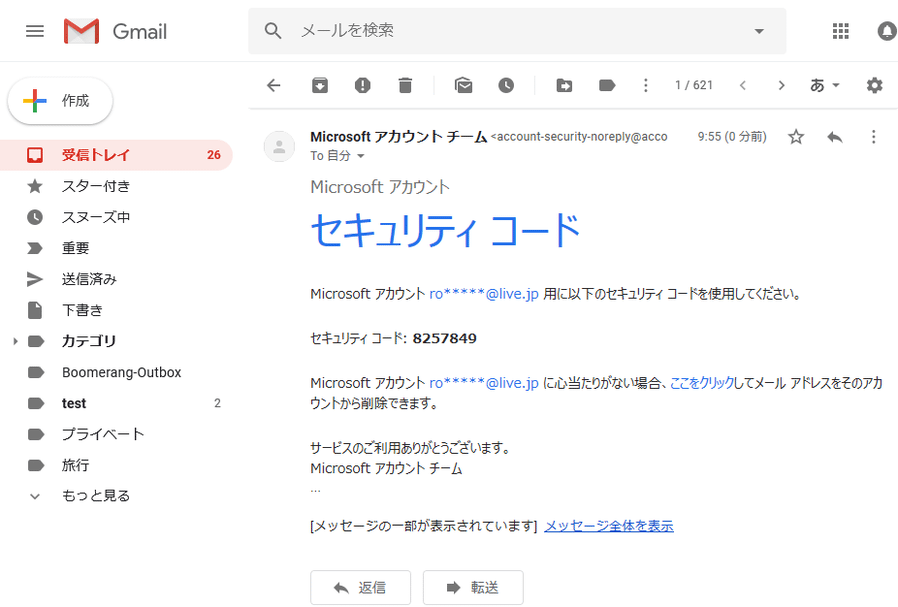Go to older message arrow
The height and width of the screenshot is (607, 898).
781,86
